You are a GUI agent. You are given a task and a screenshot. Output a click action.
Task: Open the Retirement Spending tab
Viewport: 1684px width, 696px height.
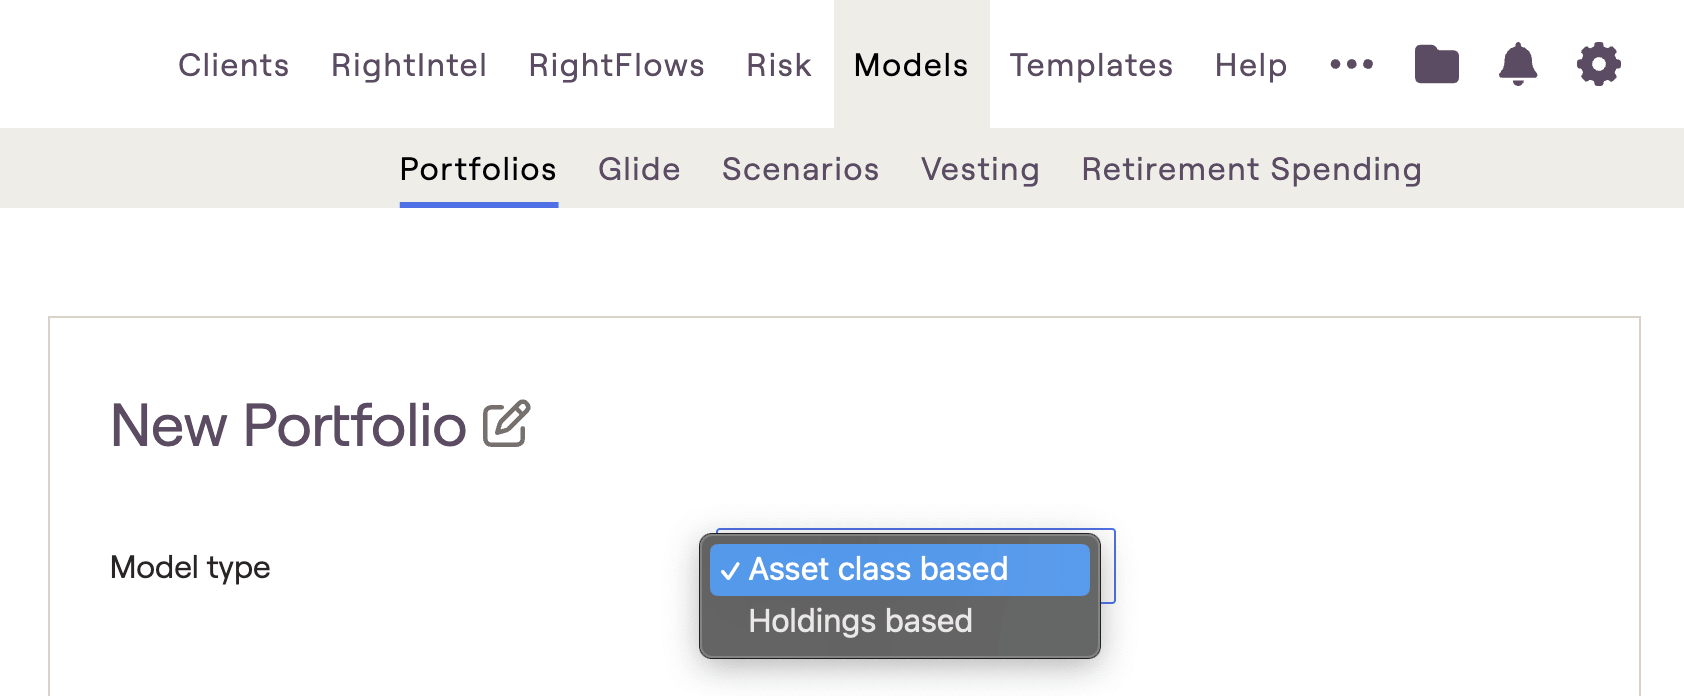tap(1251, 169)
